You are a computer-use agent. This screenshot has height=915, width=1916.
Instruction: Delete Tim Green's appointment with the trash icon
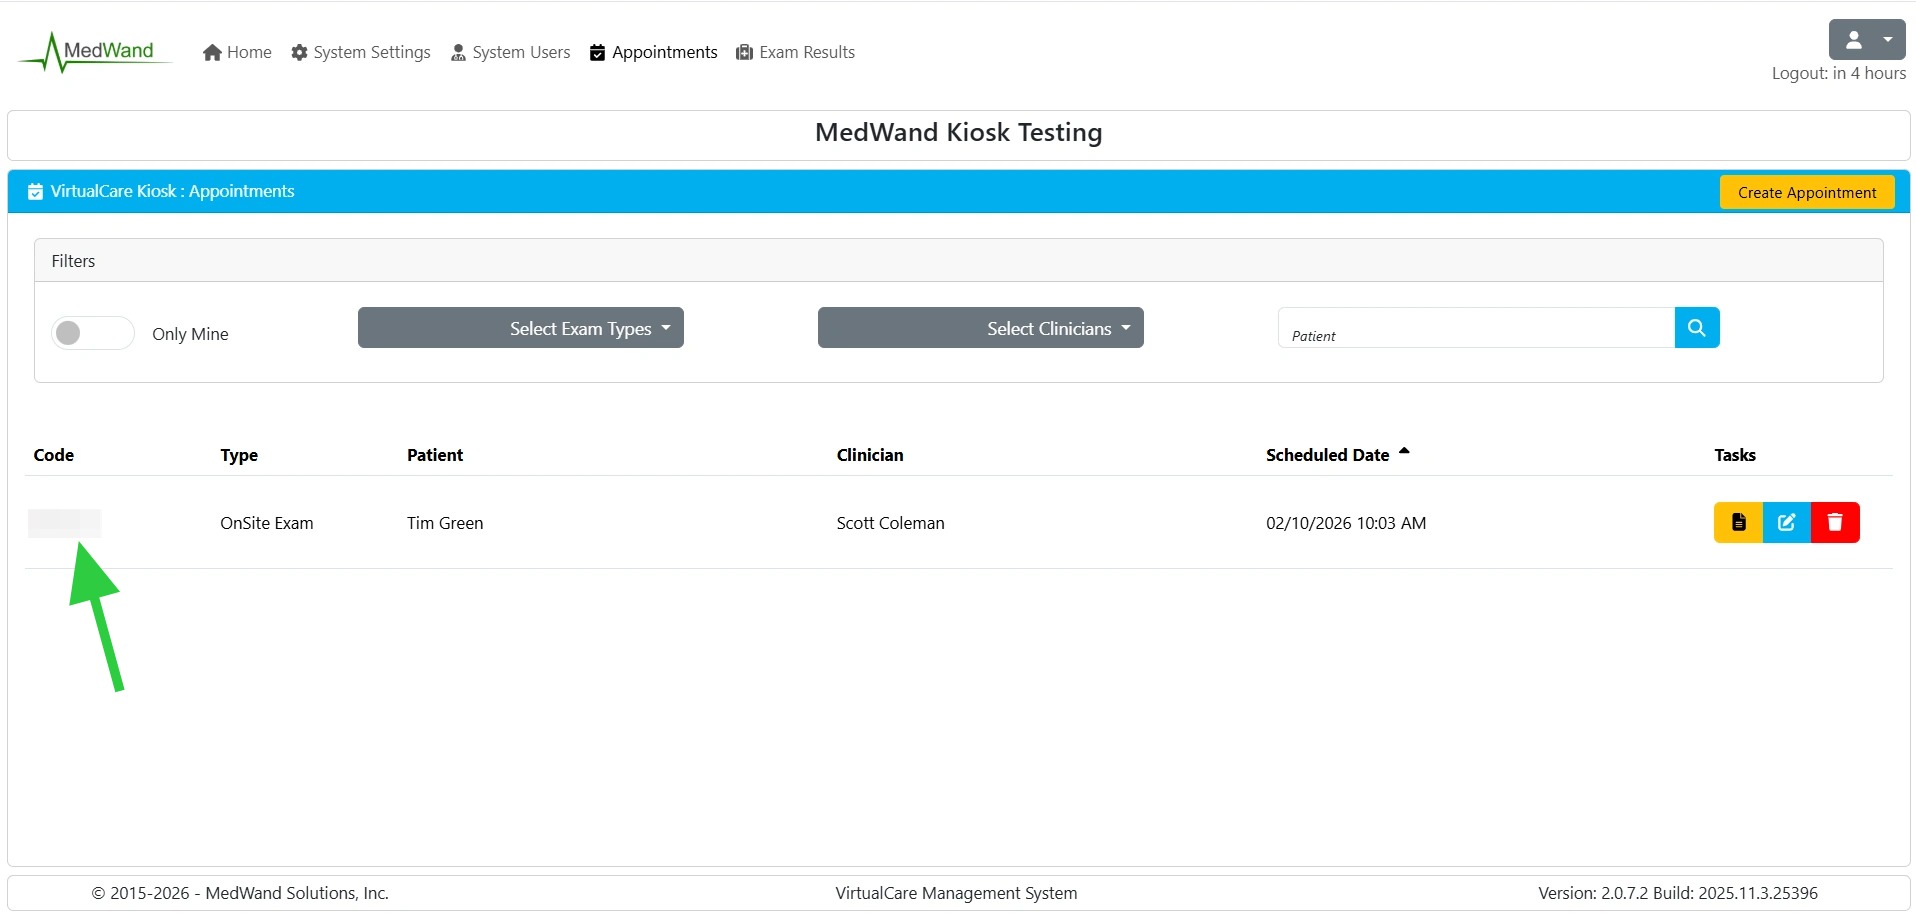coord(1835,522)
